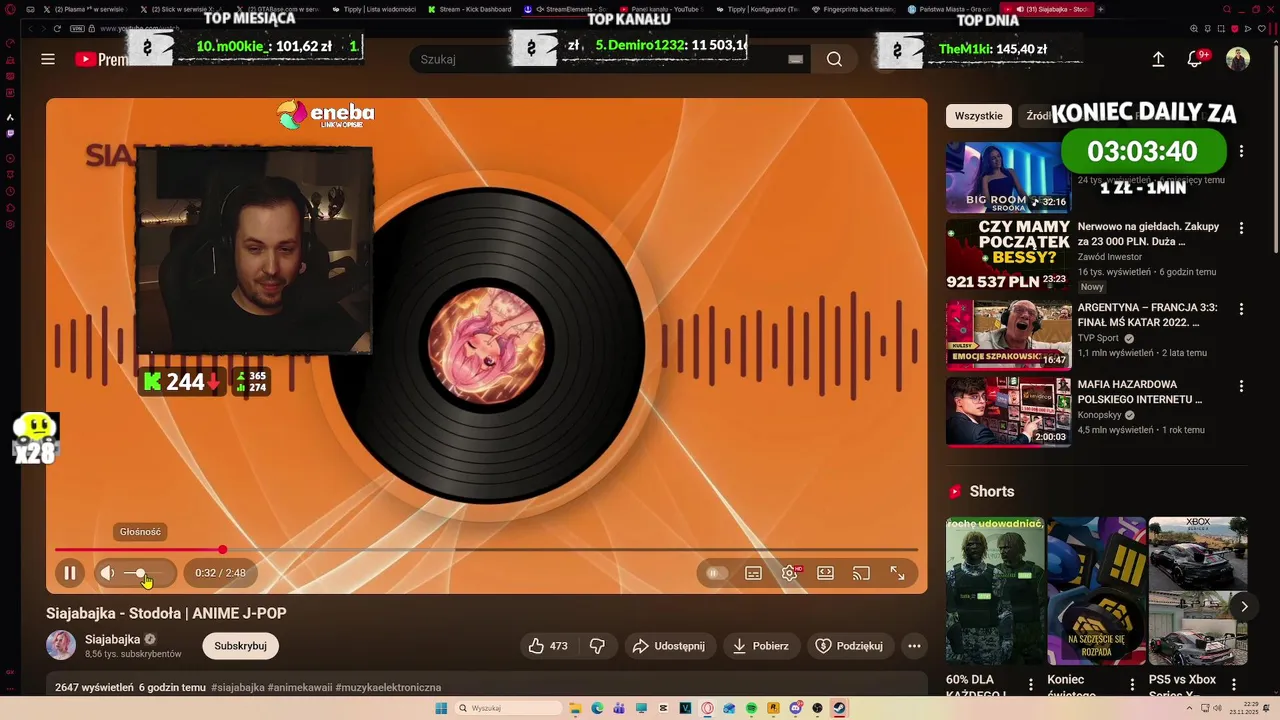
Task: Switch to the Stream - Kick Dashboard tab
Action: click(x=468, y=9)
